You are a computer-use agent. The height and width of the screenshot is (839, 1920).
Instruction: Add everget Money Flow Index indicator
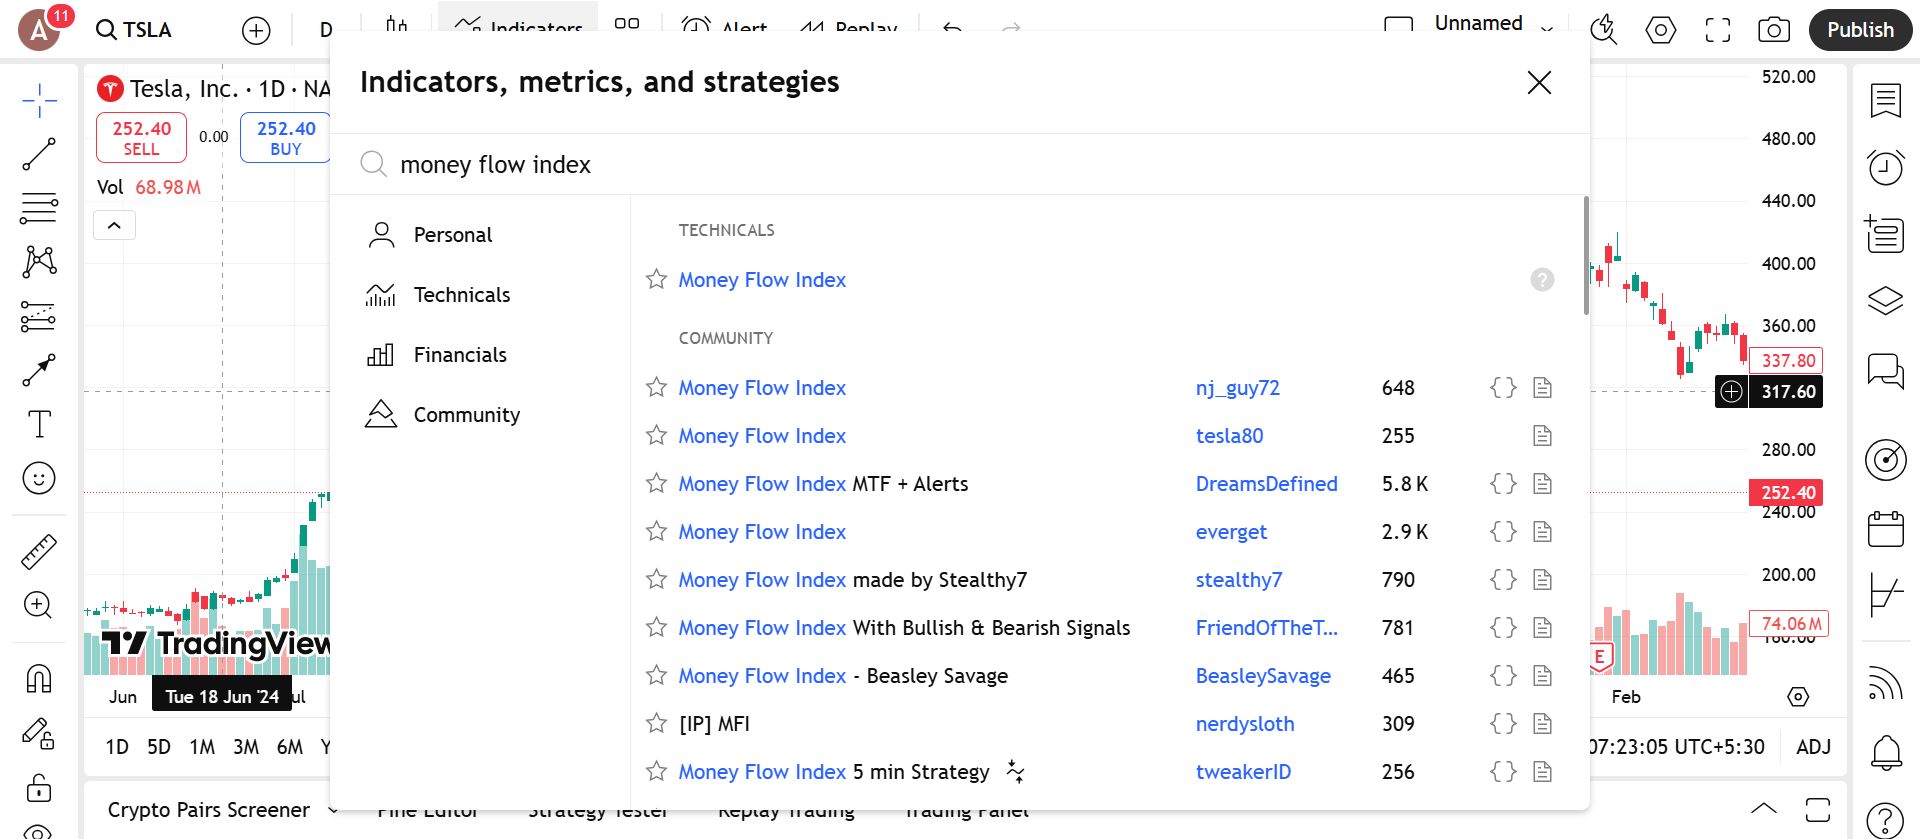click(x=762, y=532)
